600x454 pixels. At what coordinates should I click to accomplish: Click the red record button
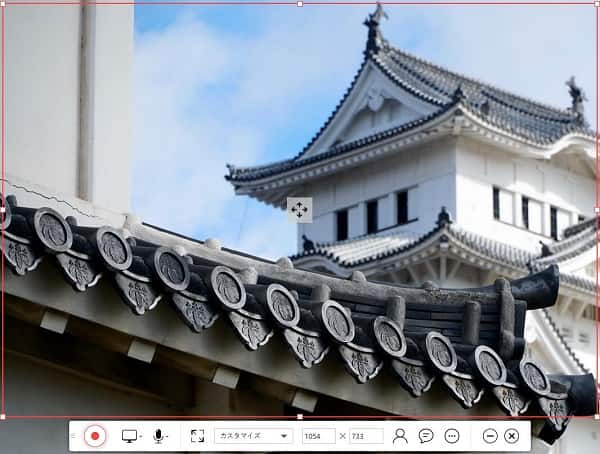[x=95, y=436]
